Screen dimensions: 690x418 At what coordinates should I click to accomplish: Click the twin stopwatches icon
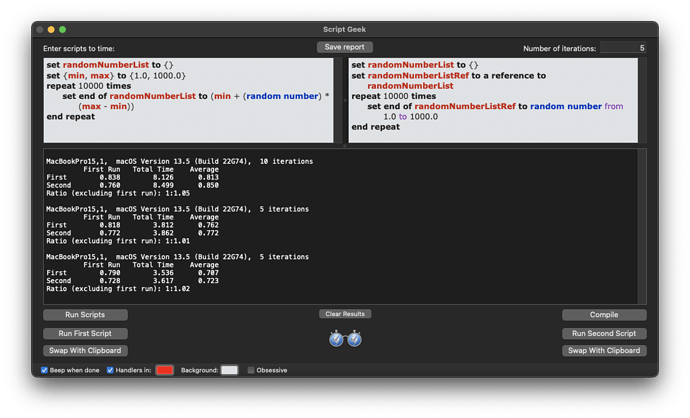[x=345, y=339]
